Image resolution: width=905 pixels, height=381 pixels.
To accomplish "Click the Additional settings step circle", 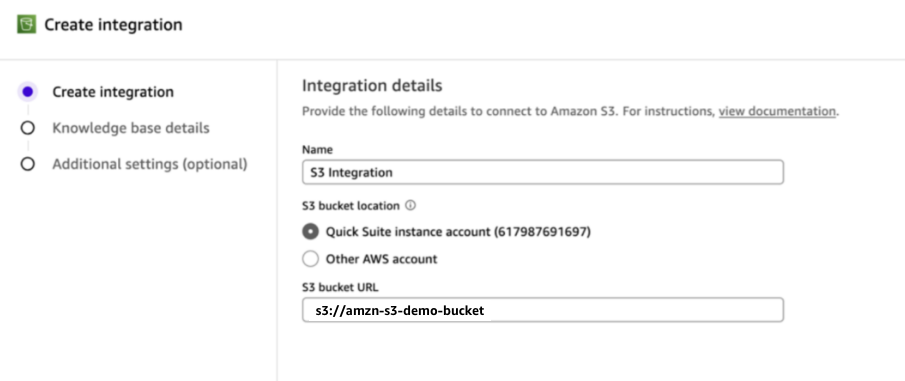I will (x=27, y=164).
